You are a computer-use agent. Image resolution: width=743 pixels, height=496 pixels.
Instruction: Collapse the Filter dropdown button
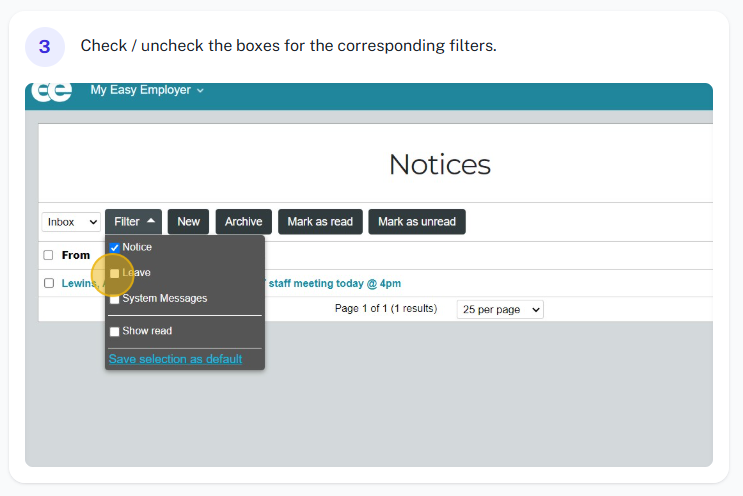pyautogui.click(x=134, y=222)
